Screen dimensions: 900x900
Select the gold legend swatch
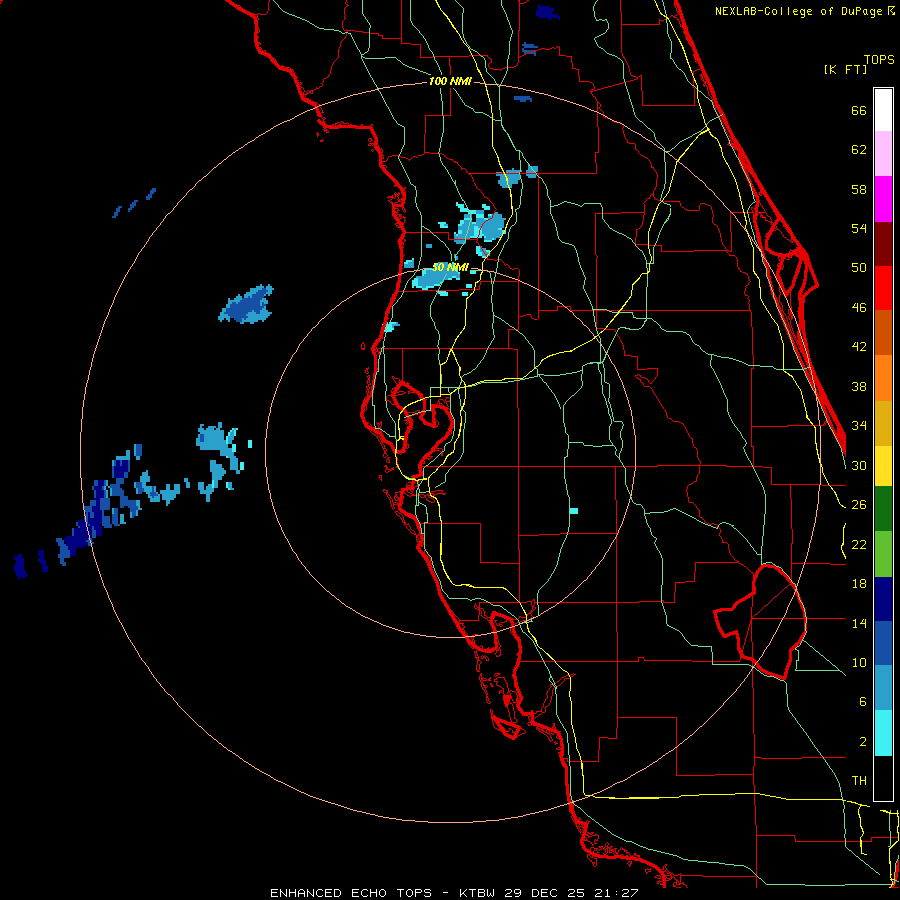click(x=883, y=423)
